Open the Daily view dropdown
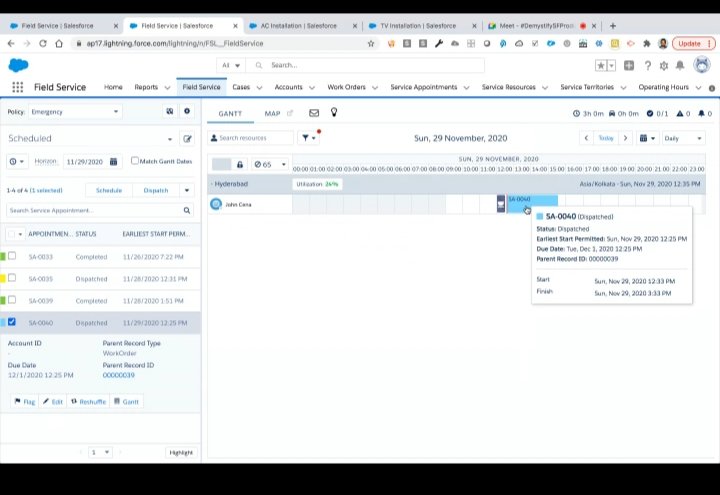The width and height of the screenshot is (720, 495). click(684, 138)
